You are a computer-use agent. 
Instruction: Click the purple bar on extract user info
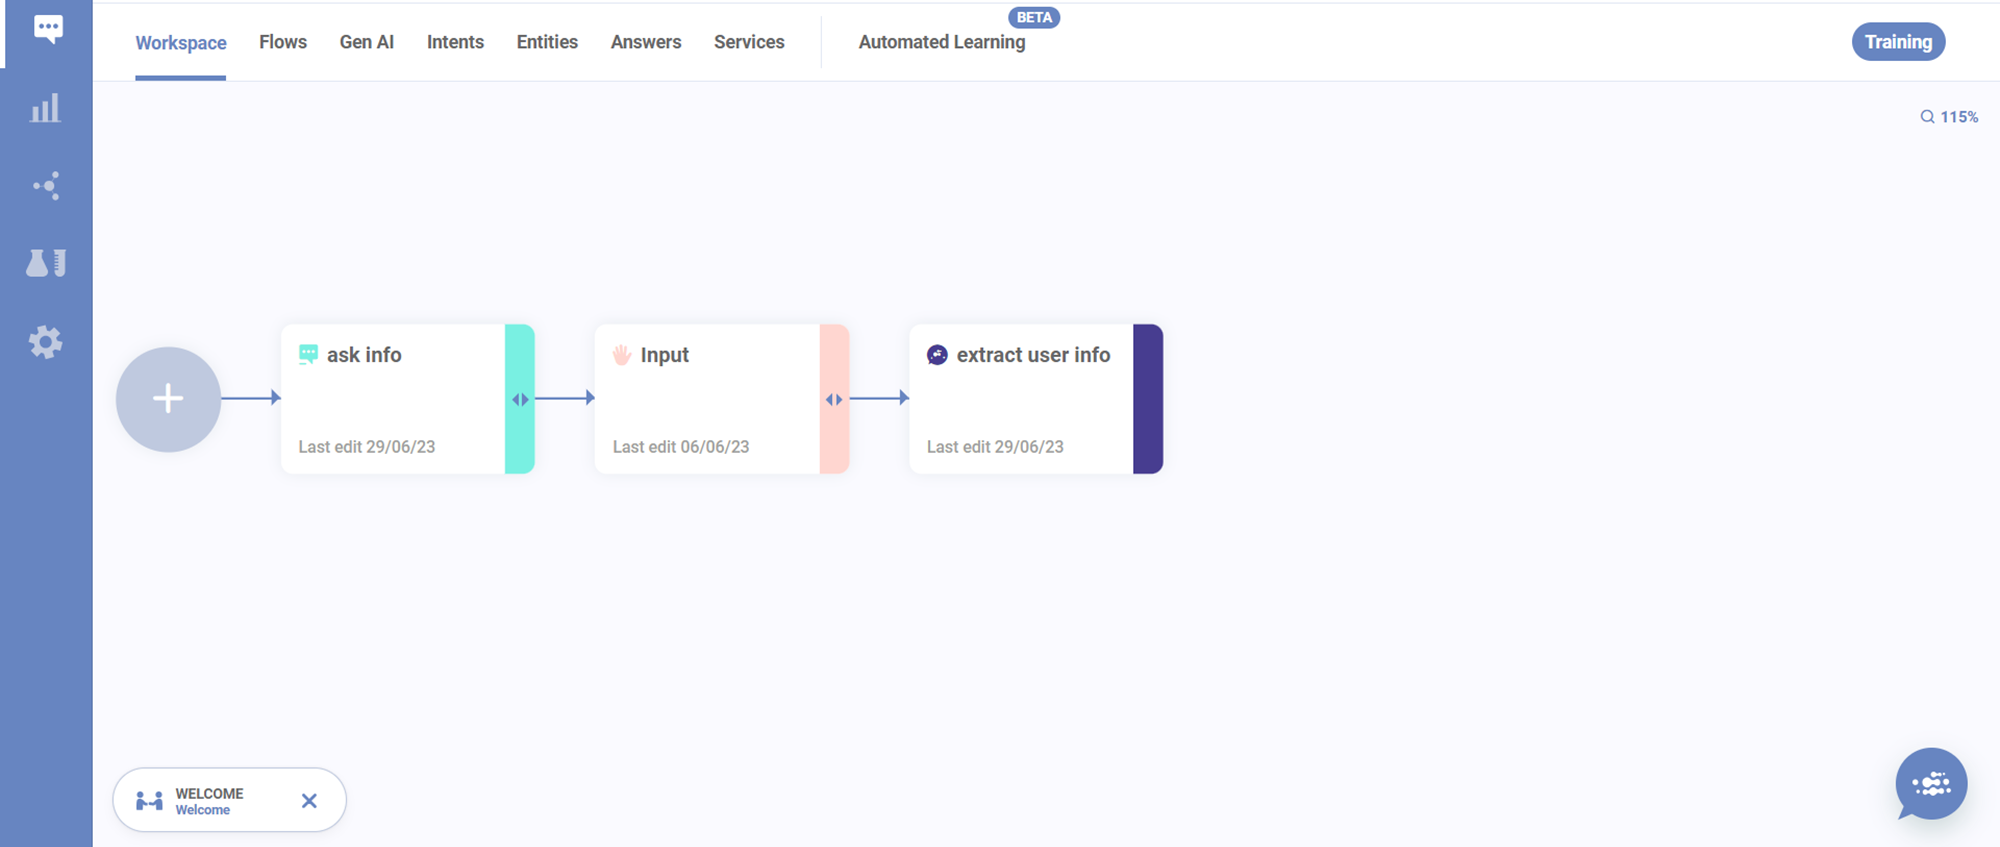1147,399
